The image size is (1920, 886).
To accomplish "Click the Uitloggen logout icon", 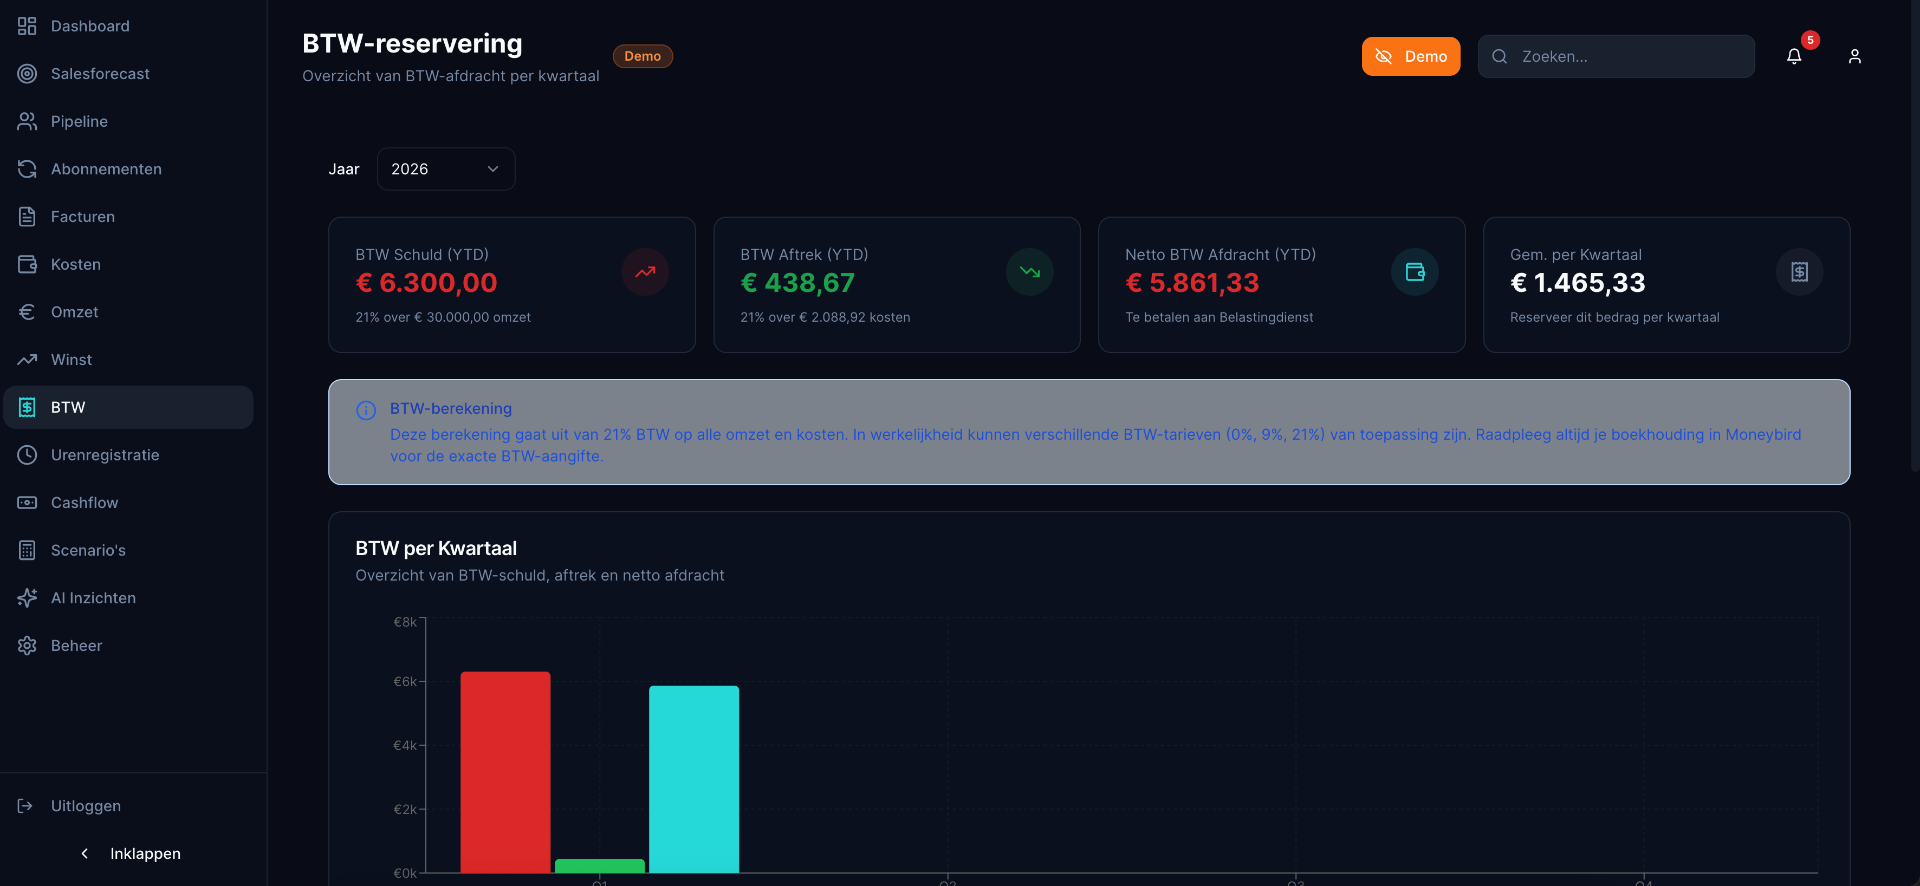I will coord(26,806).
